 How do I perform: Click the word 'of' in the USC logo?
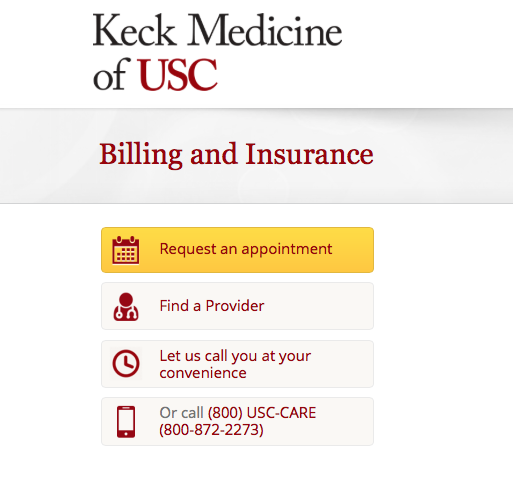(x=110, y=75)
